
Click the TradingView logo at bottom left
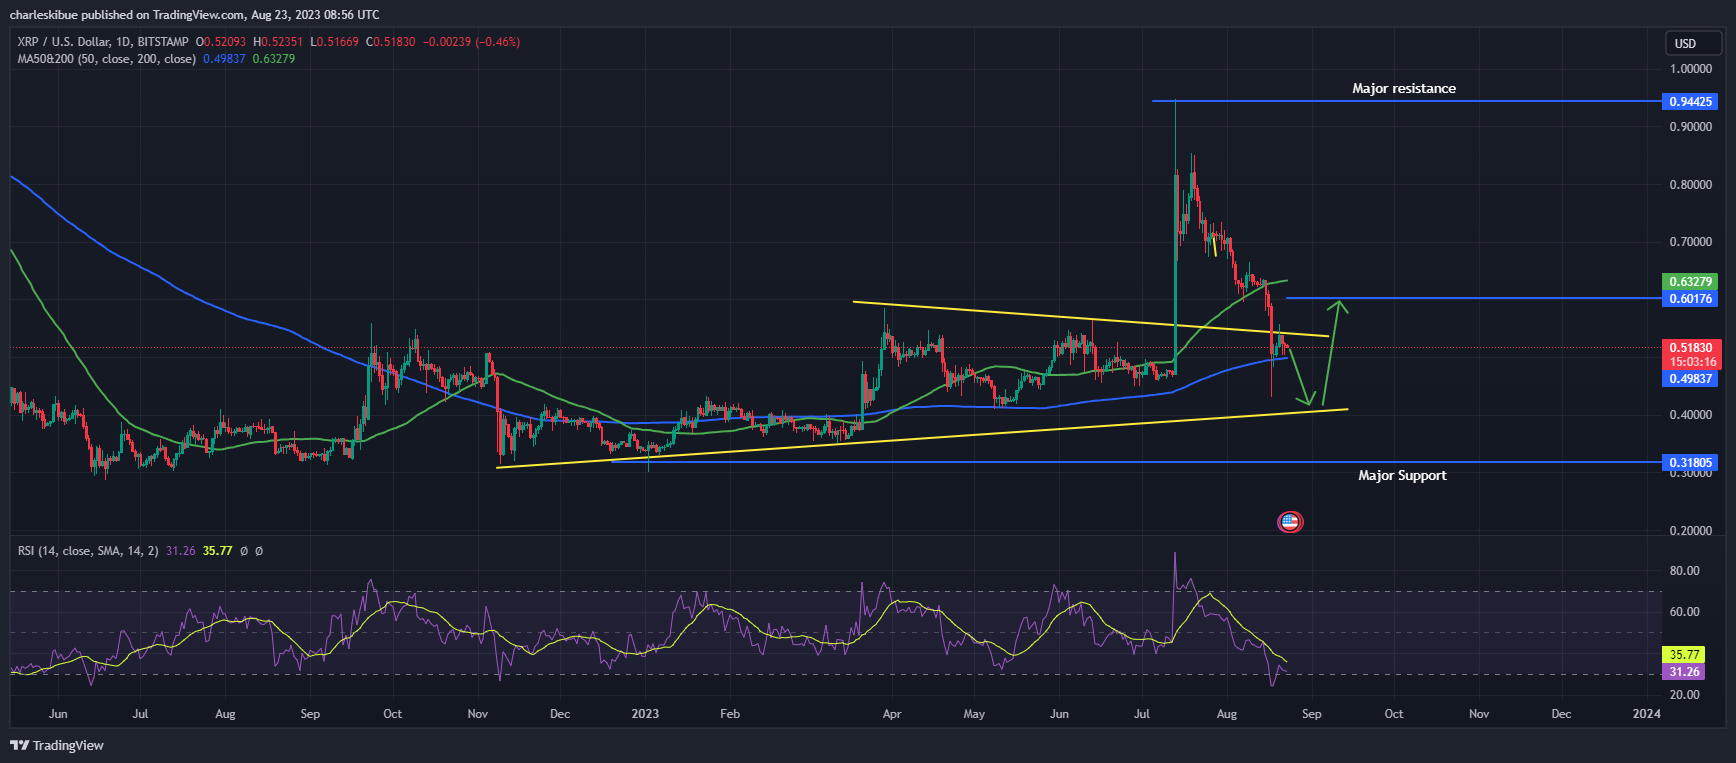(x=57, y=745)
